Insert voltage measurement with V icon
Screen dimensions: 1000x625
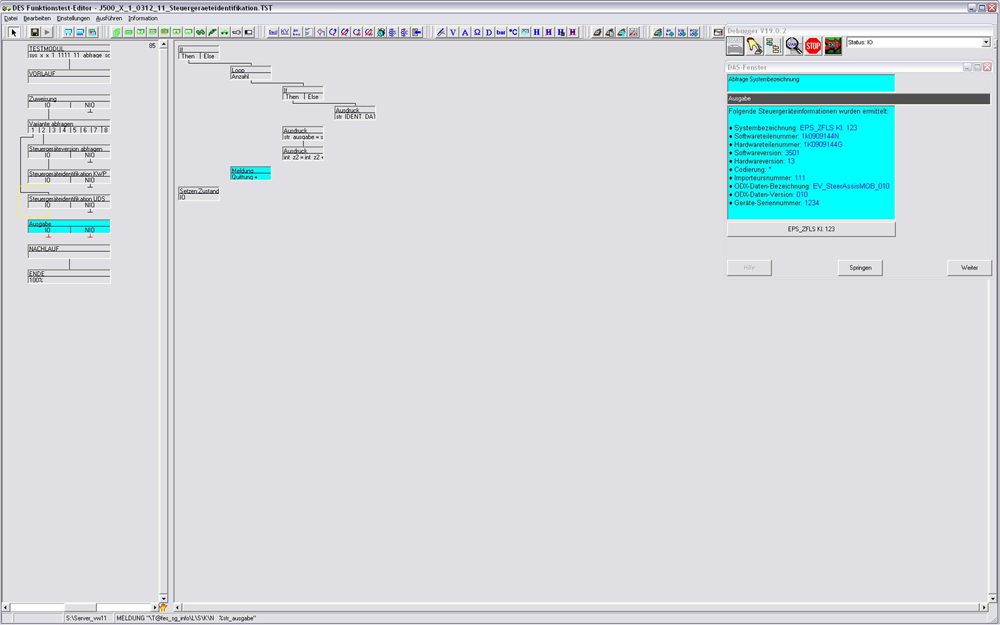point(453,32)
